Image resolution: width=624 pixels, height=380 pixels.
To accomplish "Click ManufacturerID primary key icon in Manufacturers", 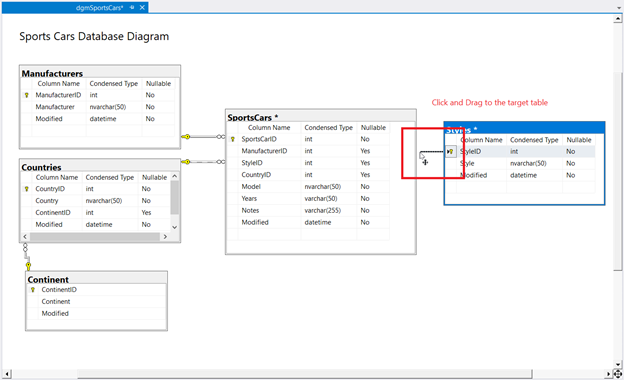I will coord(27,95).
